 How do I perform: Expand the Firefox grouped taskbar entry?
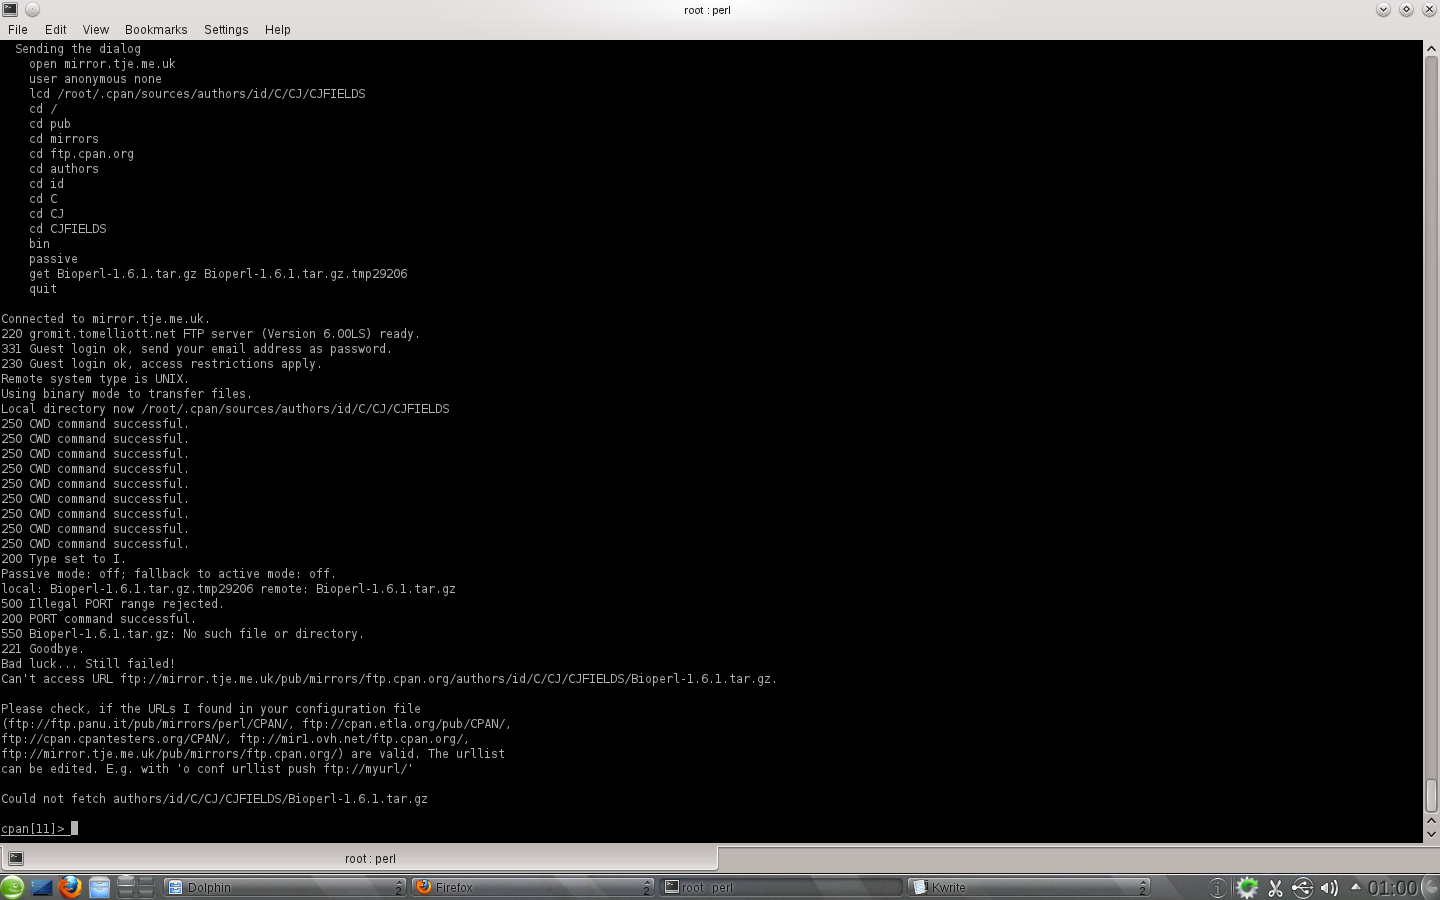pos(646,887)
